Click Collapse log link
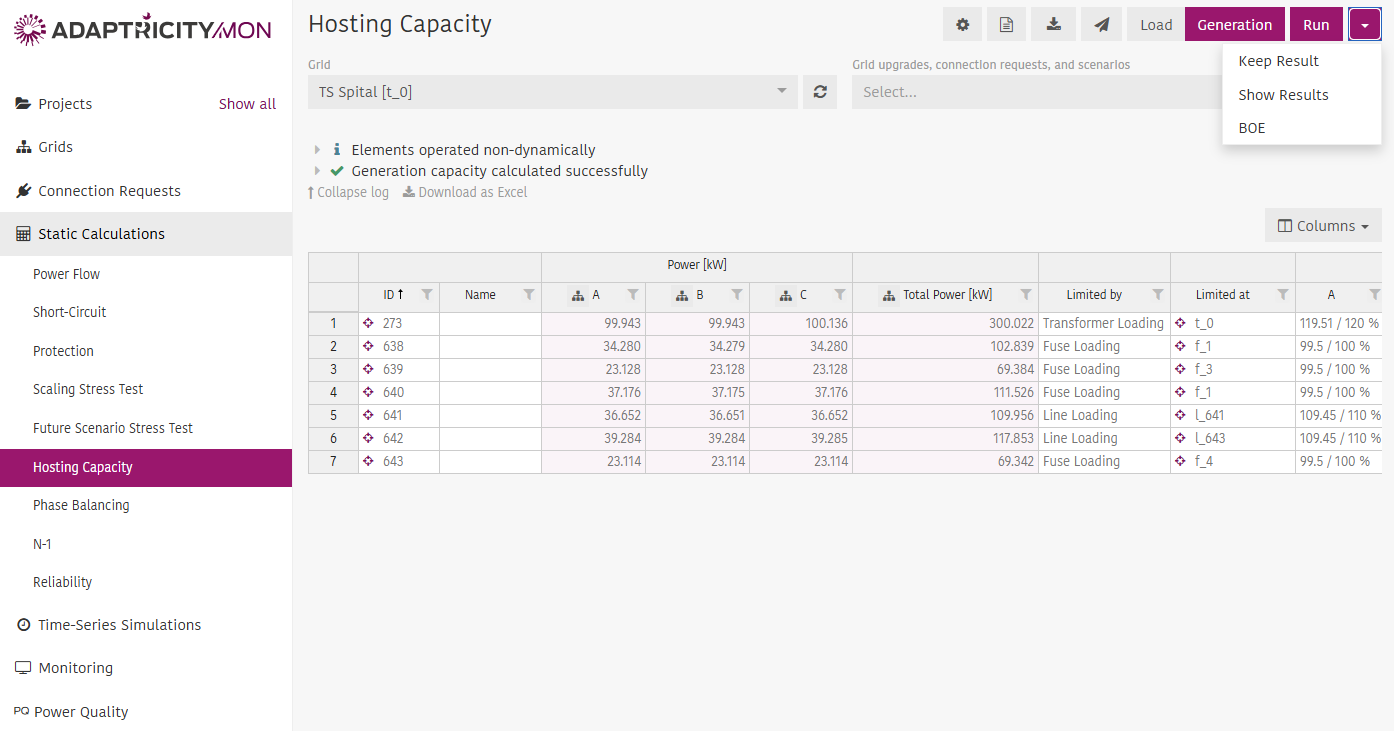 pos(348,192)
